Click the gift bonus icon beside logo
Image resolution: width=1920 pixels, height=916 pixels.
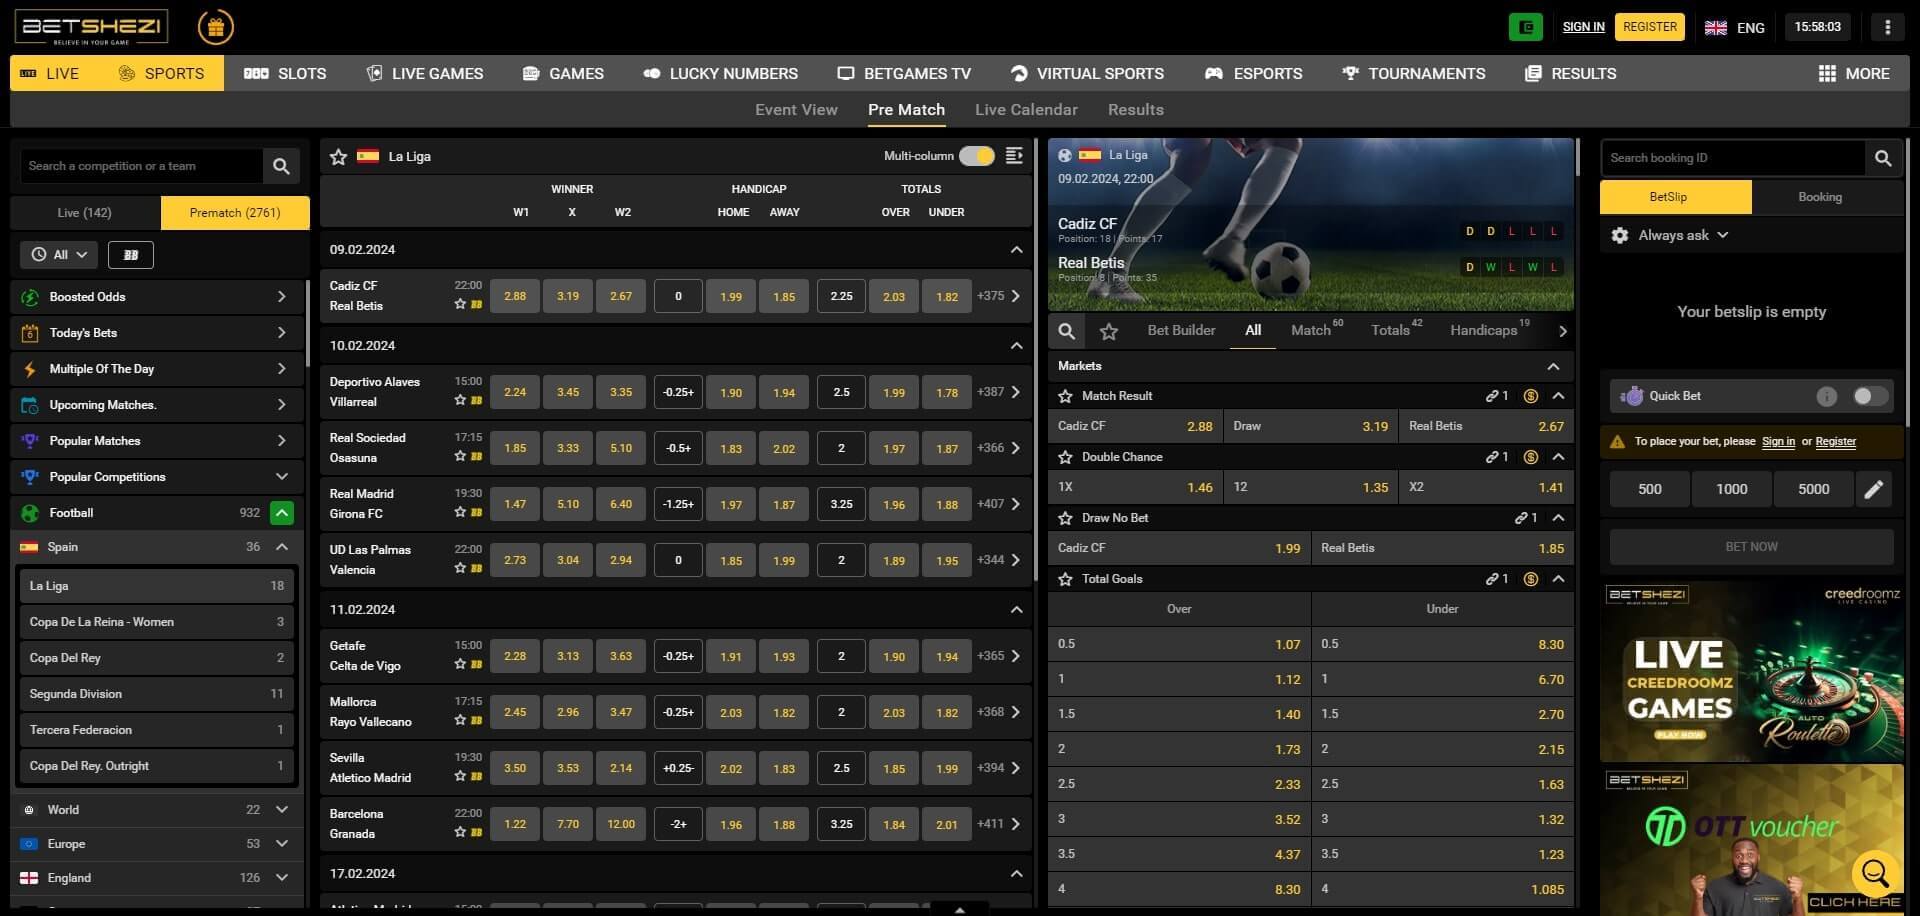point(215,28)
